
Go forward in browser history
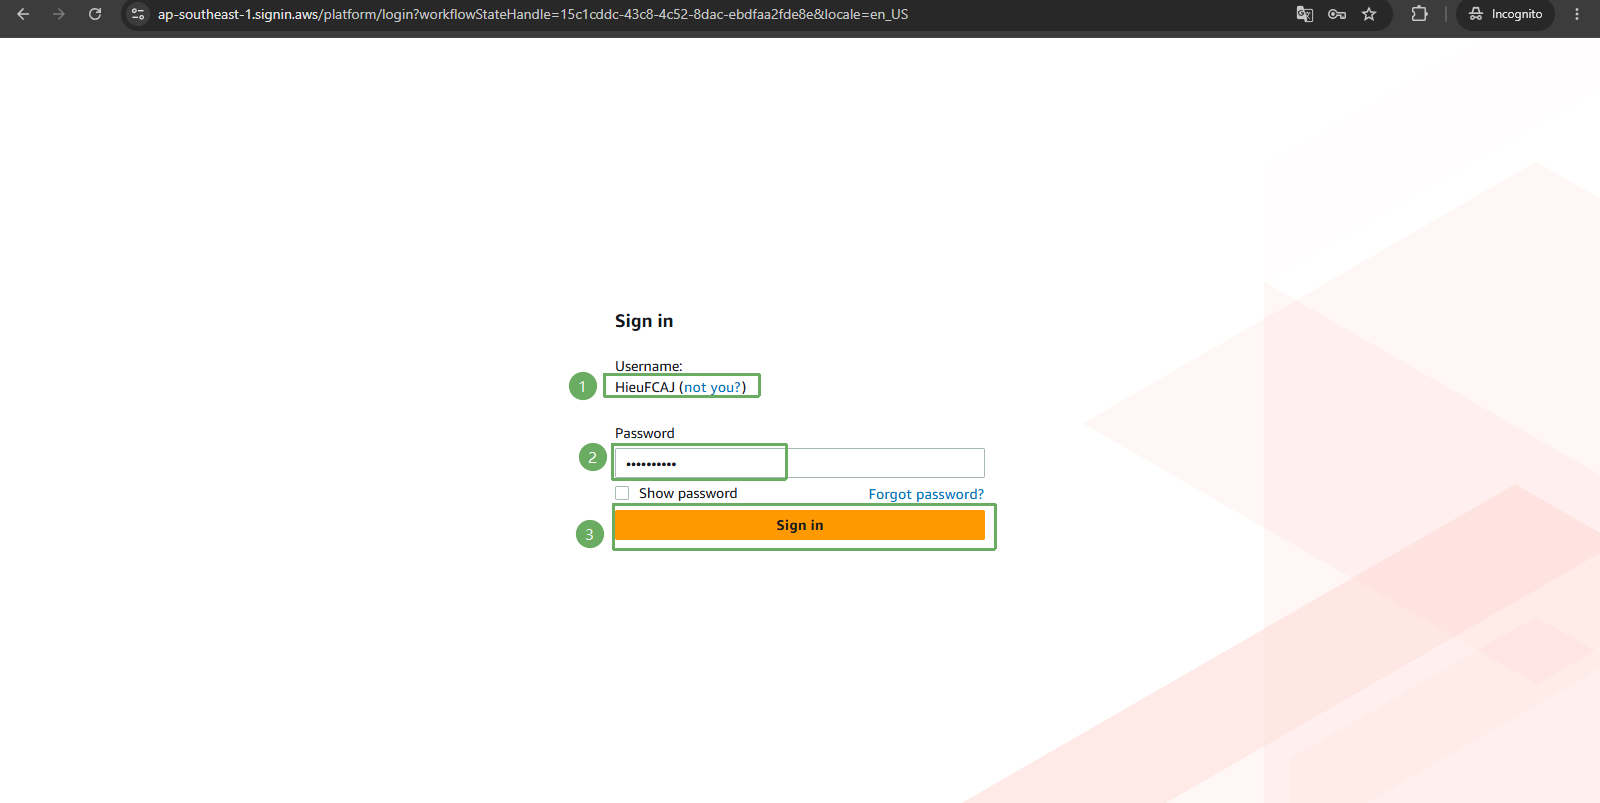pyautogui.click(x=59, y=14)
